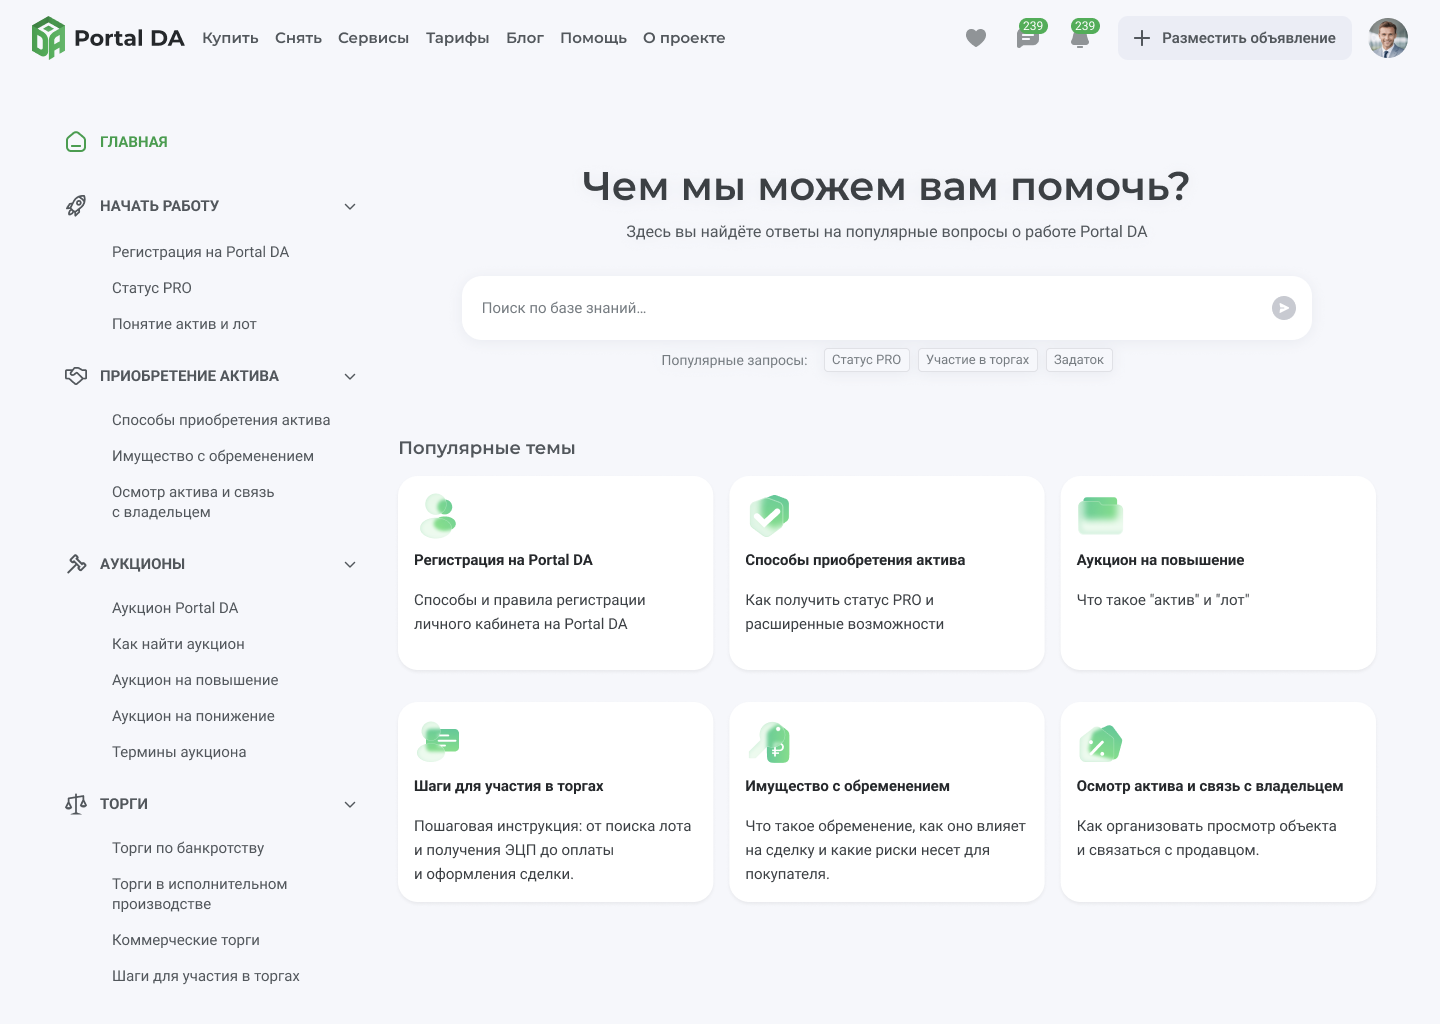
Task: Open the Снять menu item
Action: pos(298,38)
